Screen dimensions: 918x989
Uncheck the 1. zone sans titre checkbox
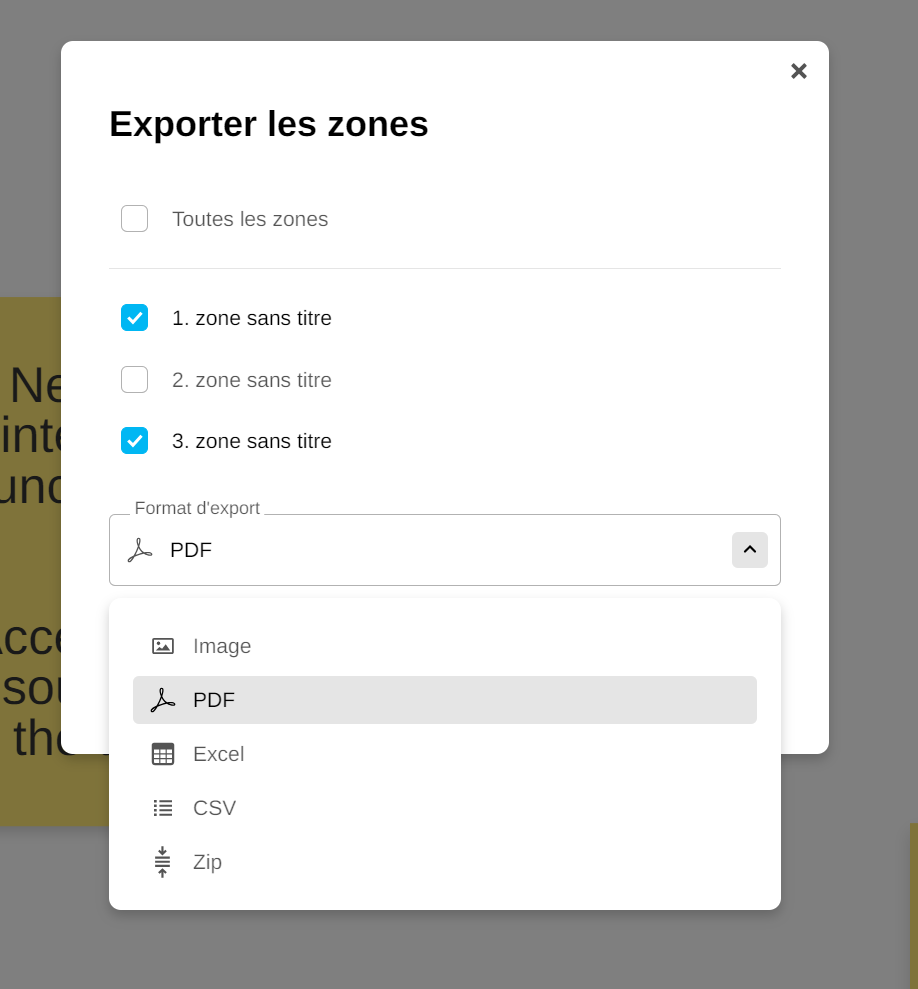coord(135,318)
